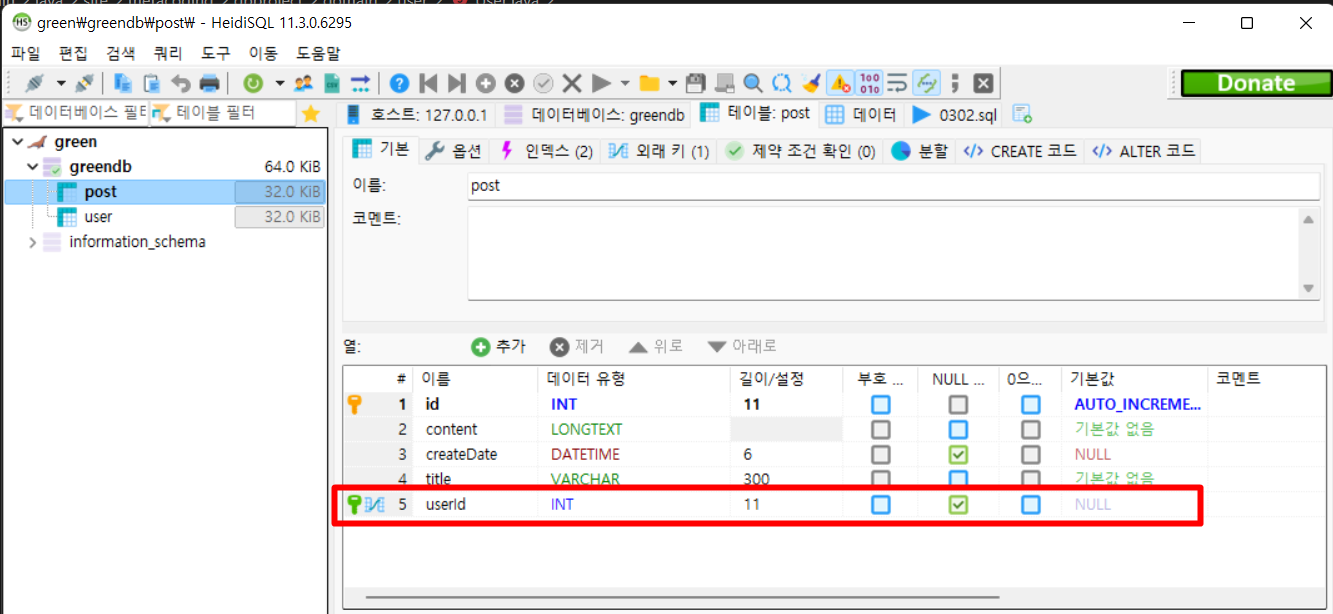The width and height of the screenshot is (1333, 614).
Task: Click the 테이블 필터 input
Action: pos(223,114)
